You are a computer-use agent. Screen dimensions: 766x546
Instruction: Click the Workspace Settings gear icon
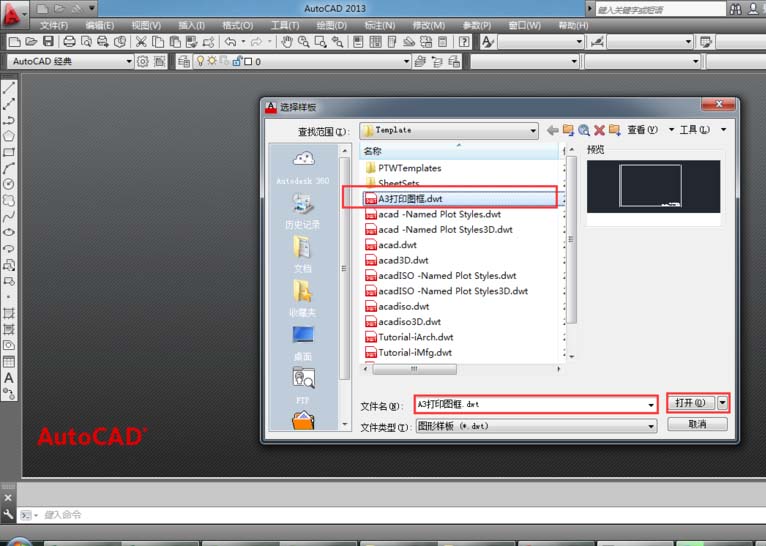pos(143,62)
